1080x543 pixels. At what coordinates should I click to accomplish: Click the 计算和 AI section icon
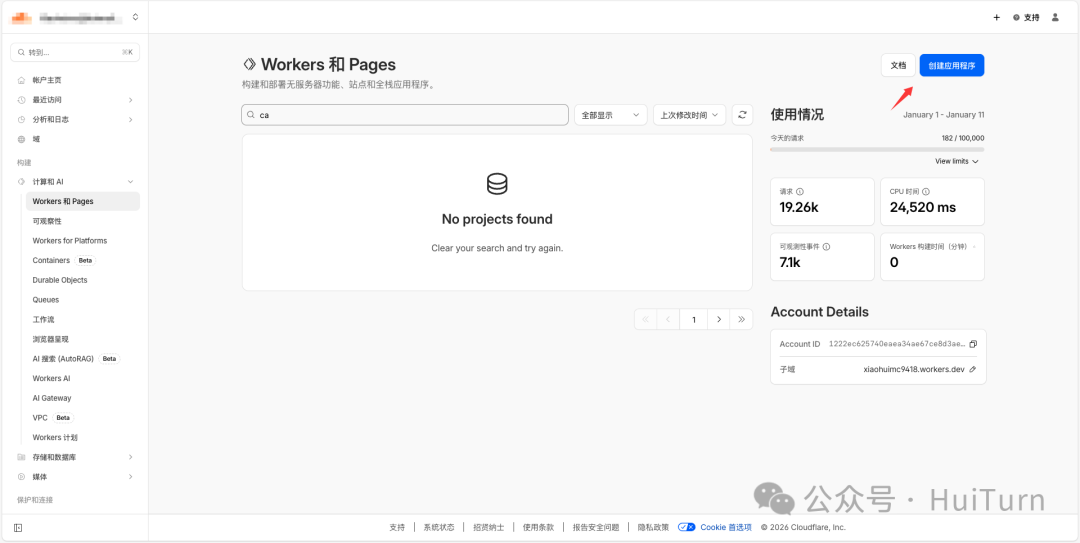tap(21, 182)
